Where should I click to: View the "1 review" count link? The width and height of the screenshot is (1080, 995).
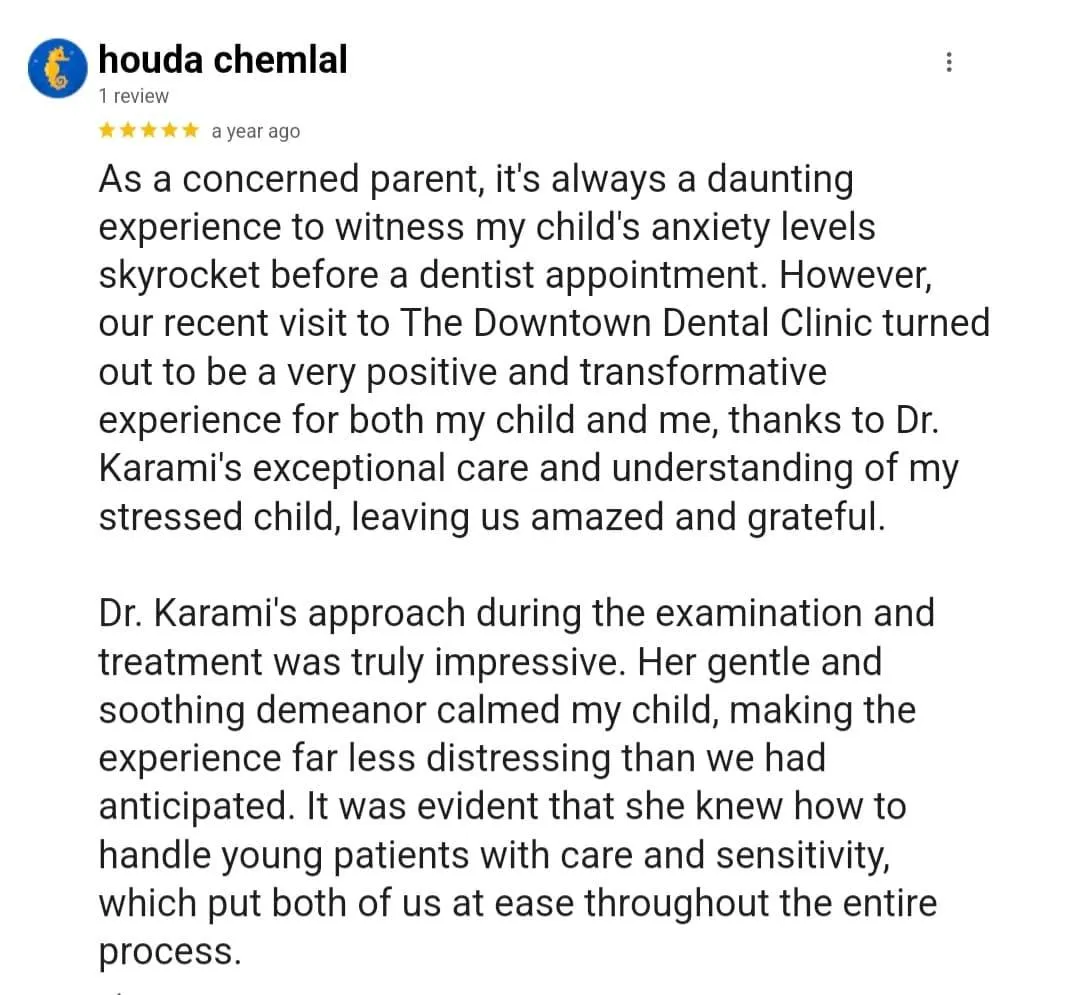pos(134,96)
